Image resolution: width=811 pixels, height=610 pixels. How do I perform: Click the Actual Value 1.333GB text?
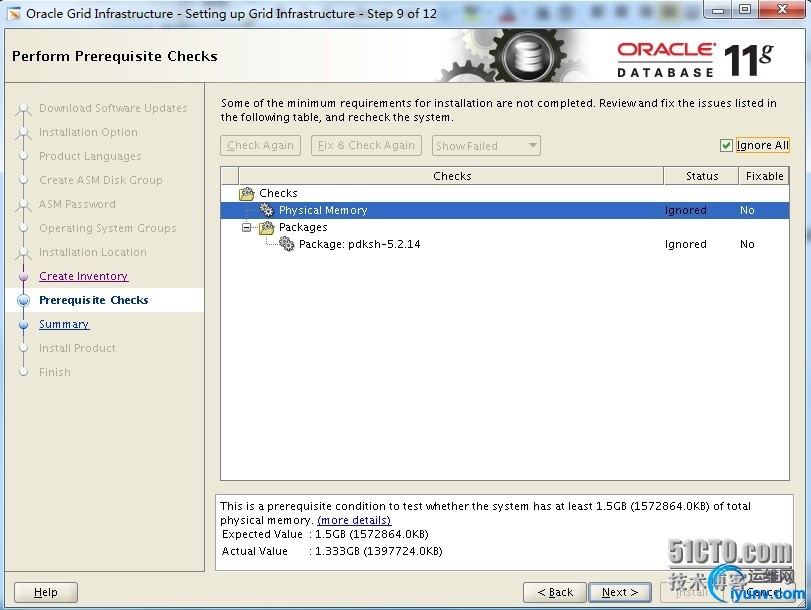point(379,551)
